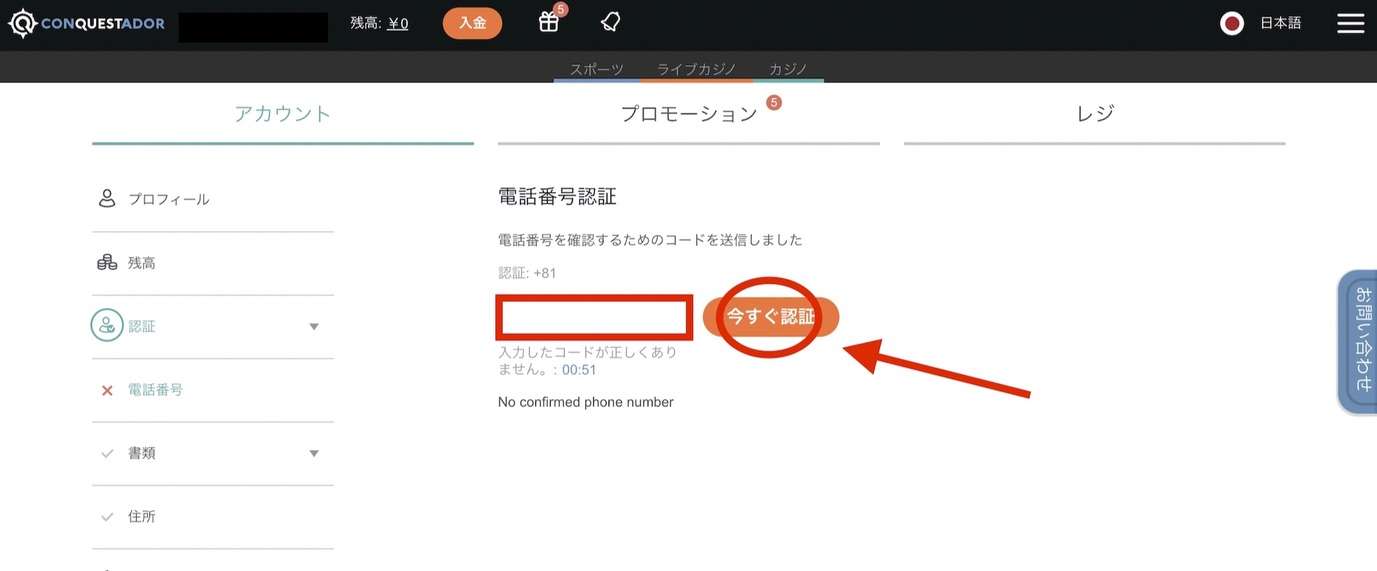1377x571 pixels.
Task: Click the verification code input field
Action: 595,318
